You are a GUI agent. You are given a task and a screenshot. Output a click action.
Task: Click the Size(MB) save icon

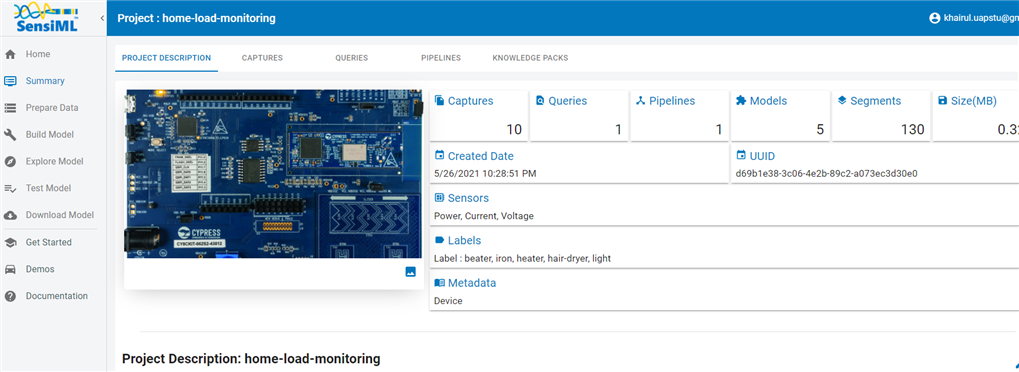[942, 101]
